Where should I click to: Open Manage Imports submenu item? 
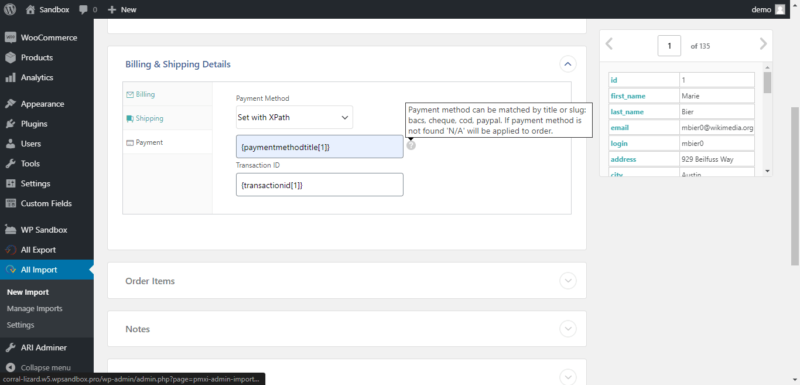pos(35,309)
